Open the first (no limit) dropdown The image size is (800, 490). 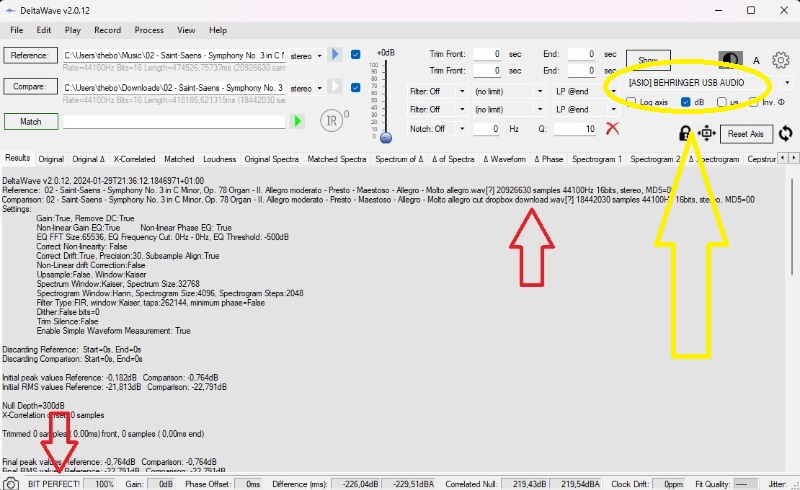click(x=509, y=91)
